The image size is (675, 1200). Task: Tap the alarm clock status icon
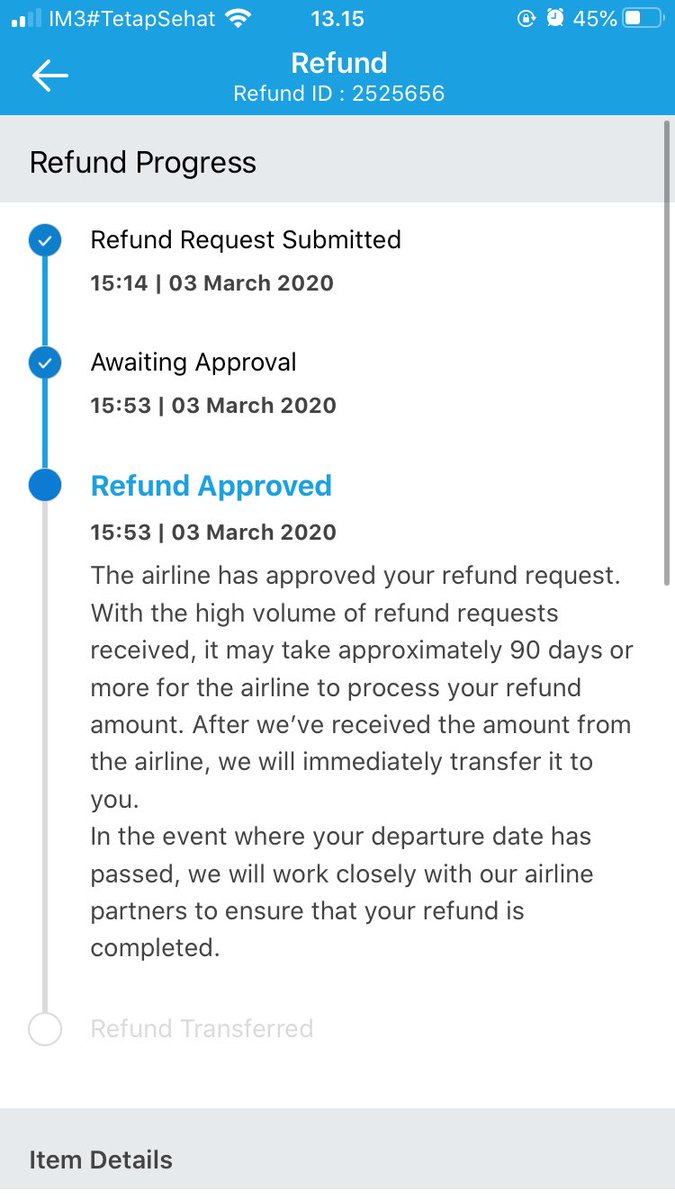(555, 18)
